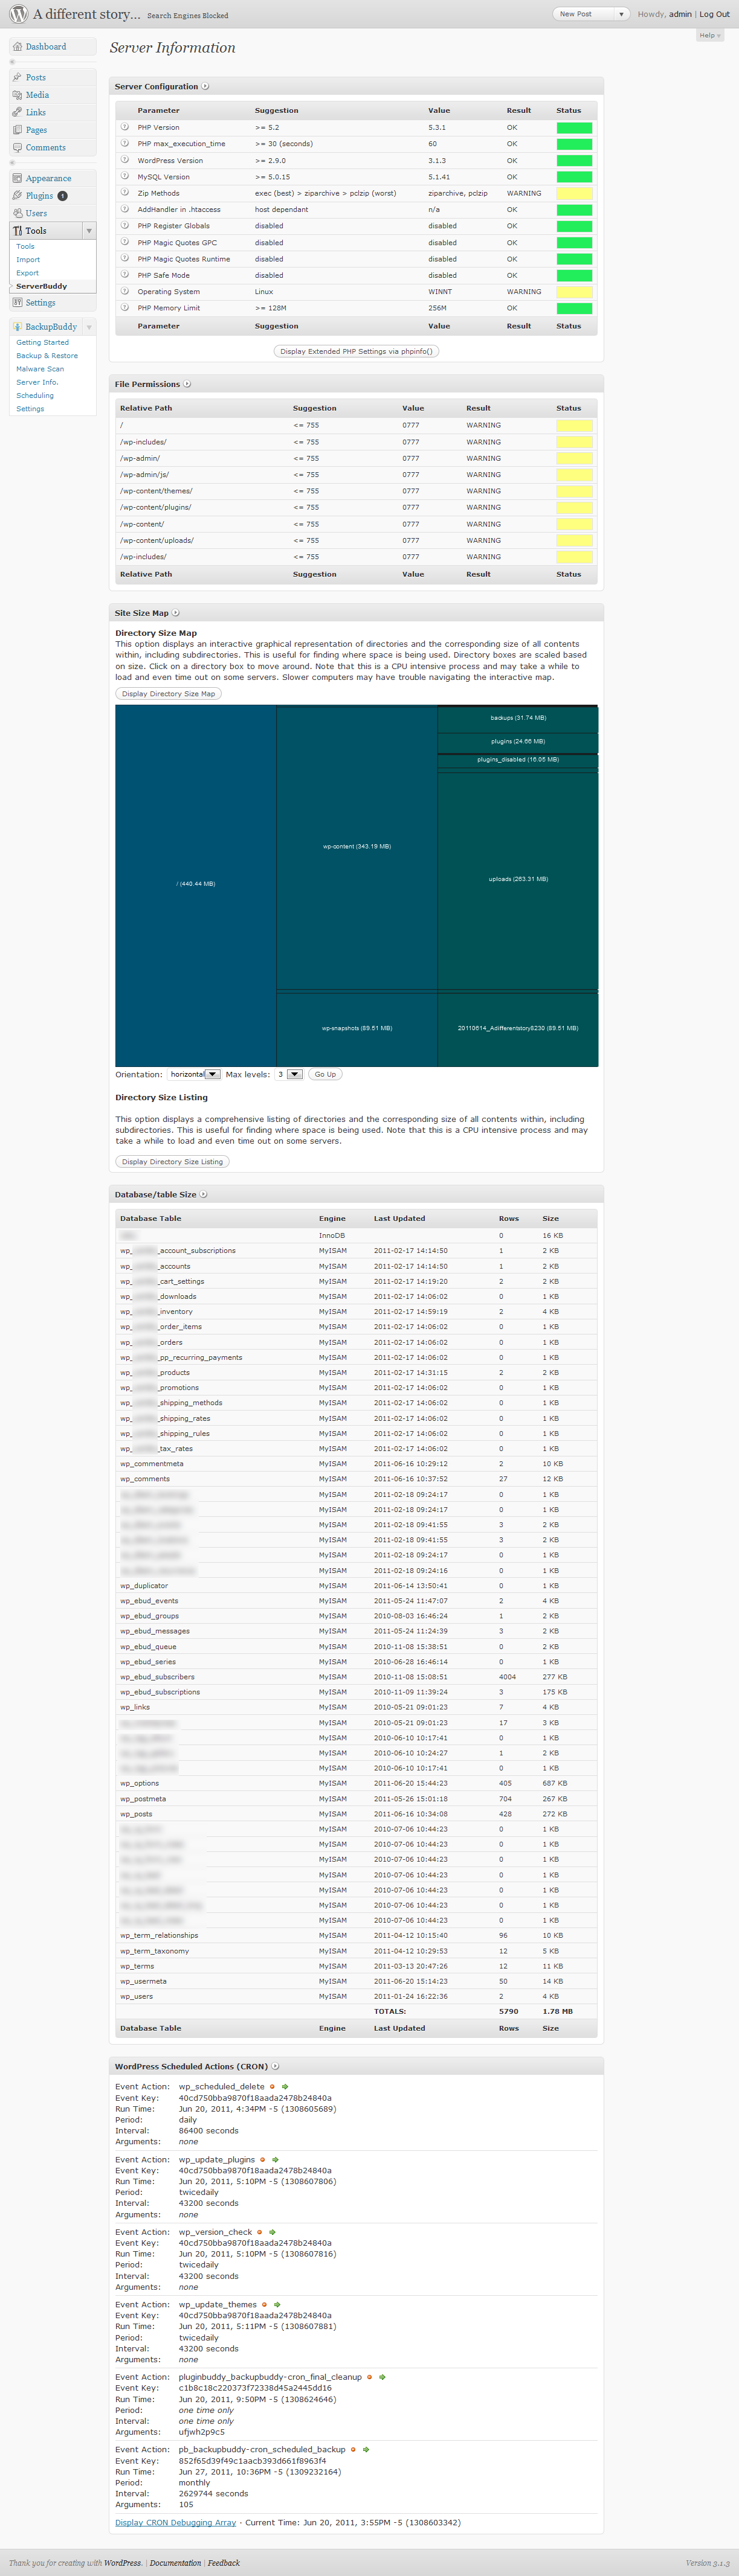Click the WordPress logo in header
The image size is (739, 2576).
click(x=18, y=14)
